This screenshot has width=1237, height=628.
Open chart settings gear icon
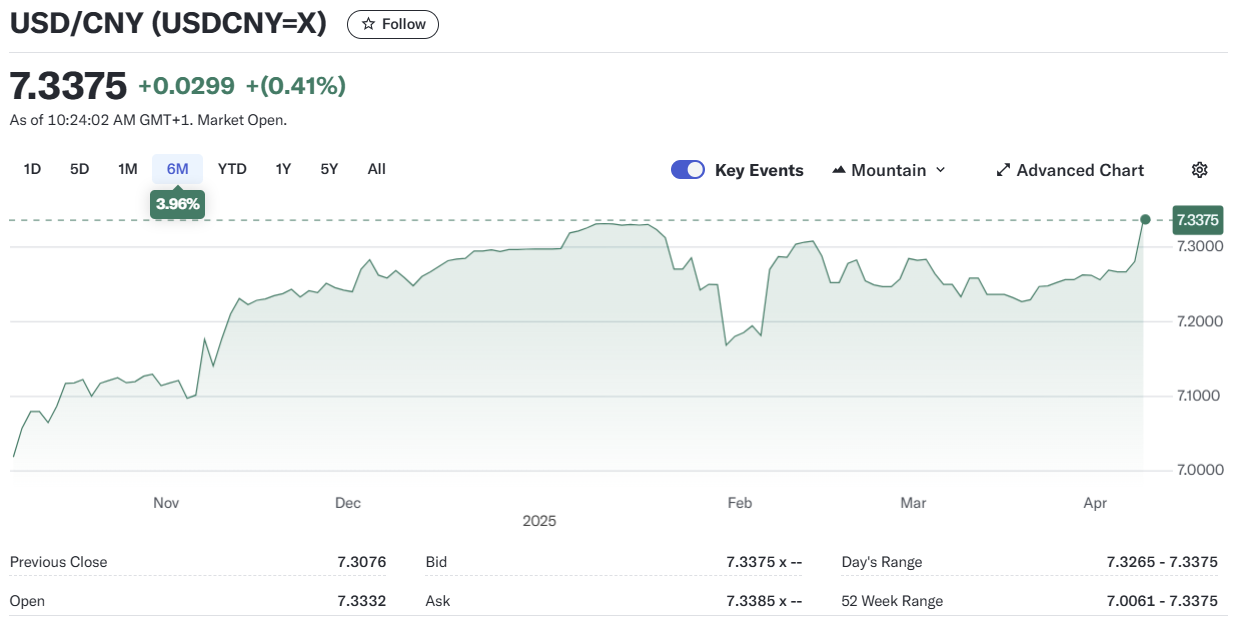coord(1200,170)
